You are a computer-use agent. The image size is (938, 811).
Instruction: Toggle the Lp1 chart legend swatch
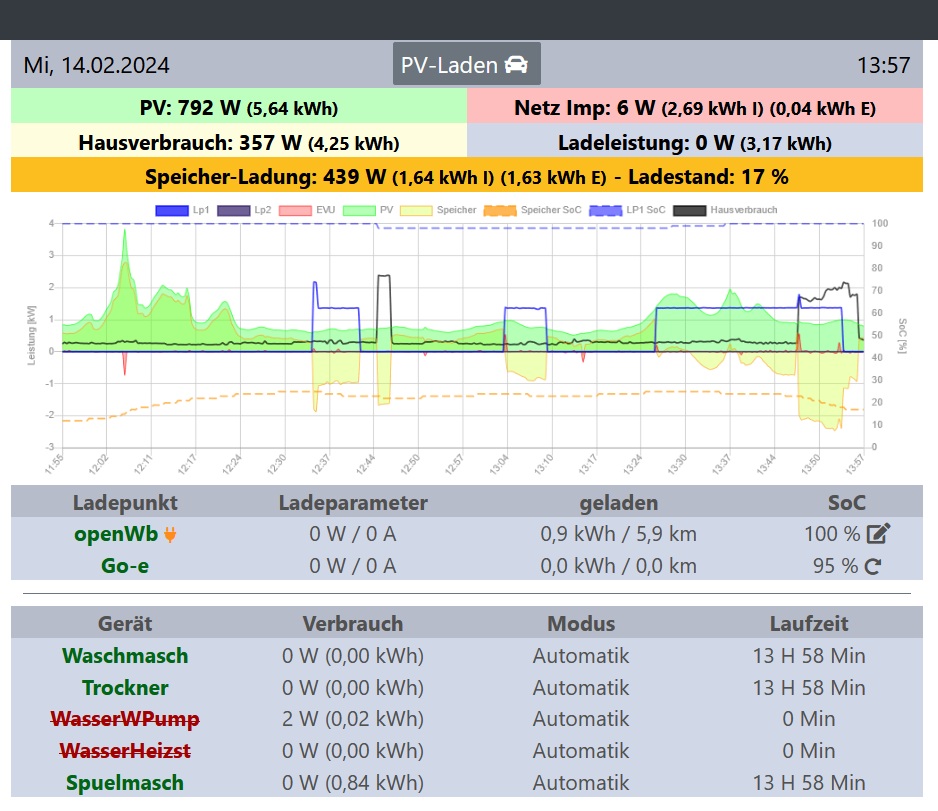click(x=172, y=211)
